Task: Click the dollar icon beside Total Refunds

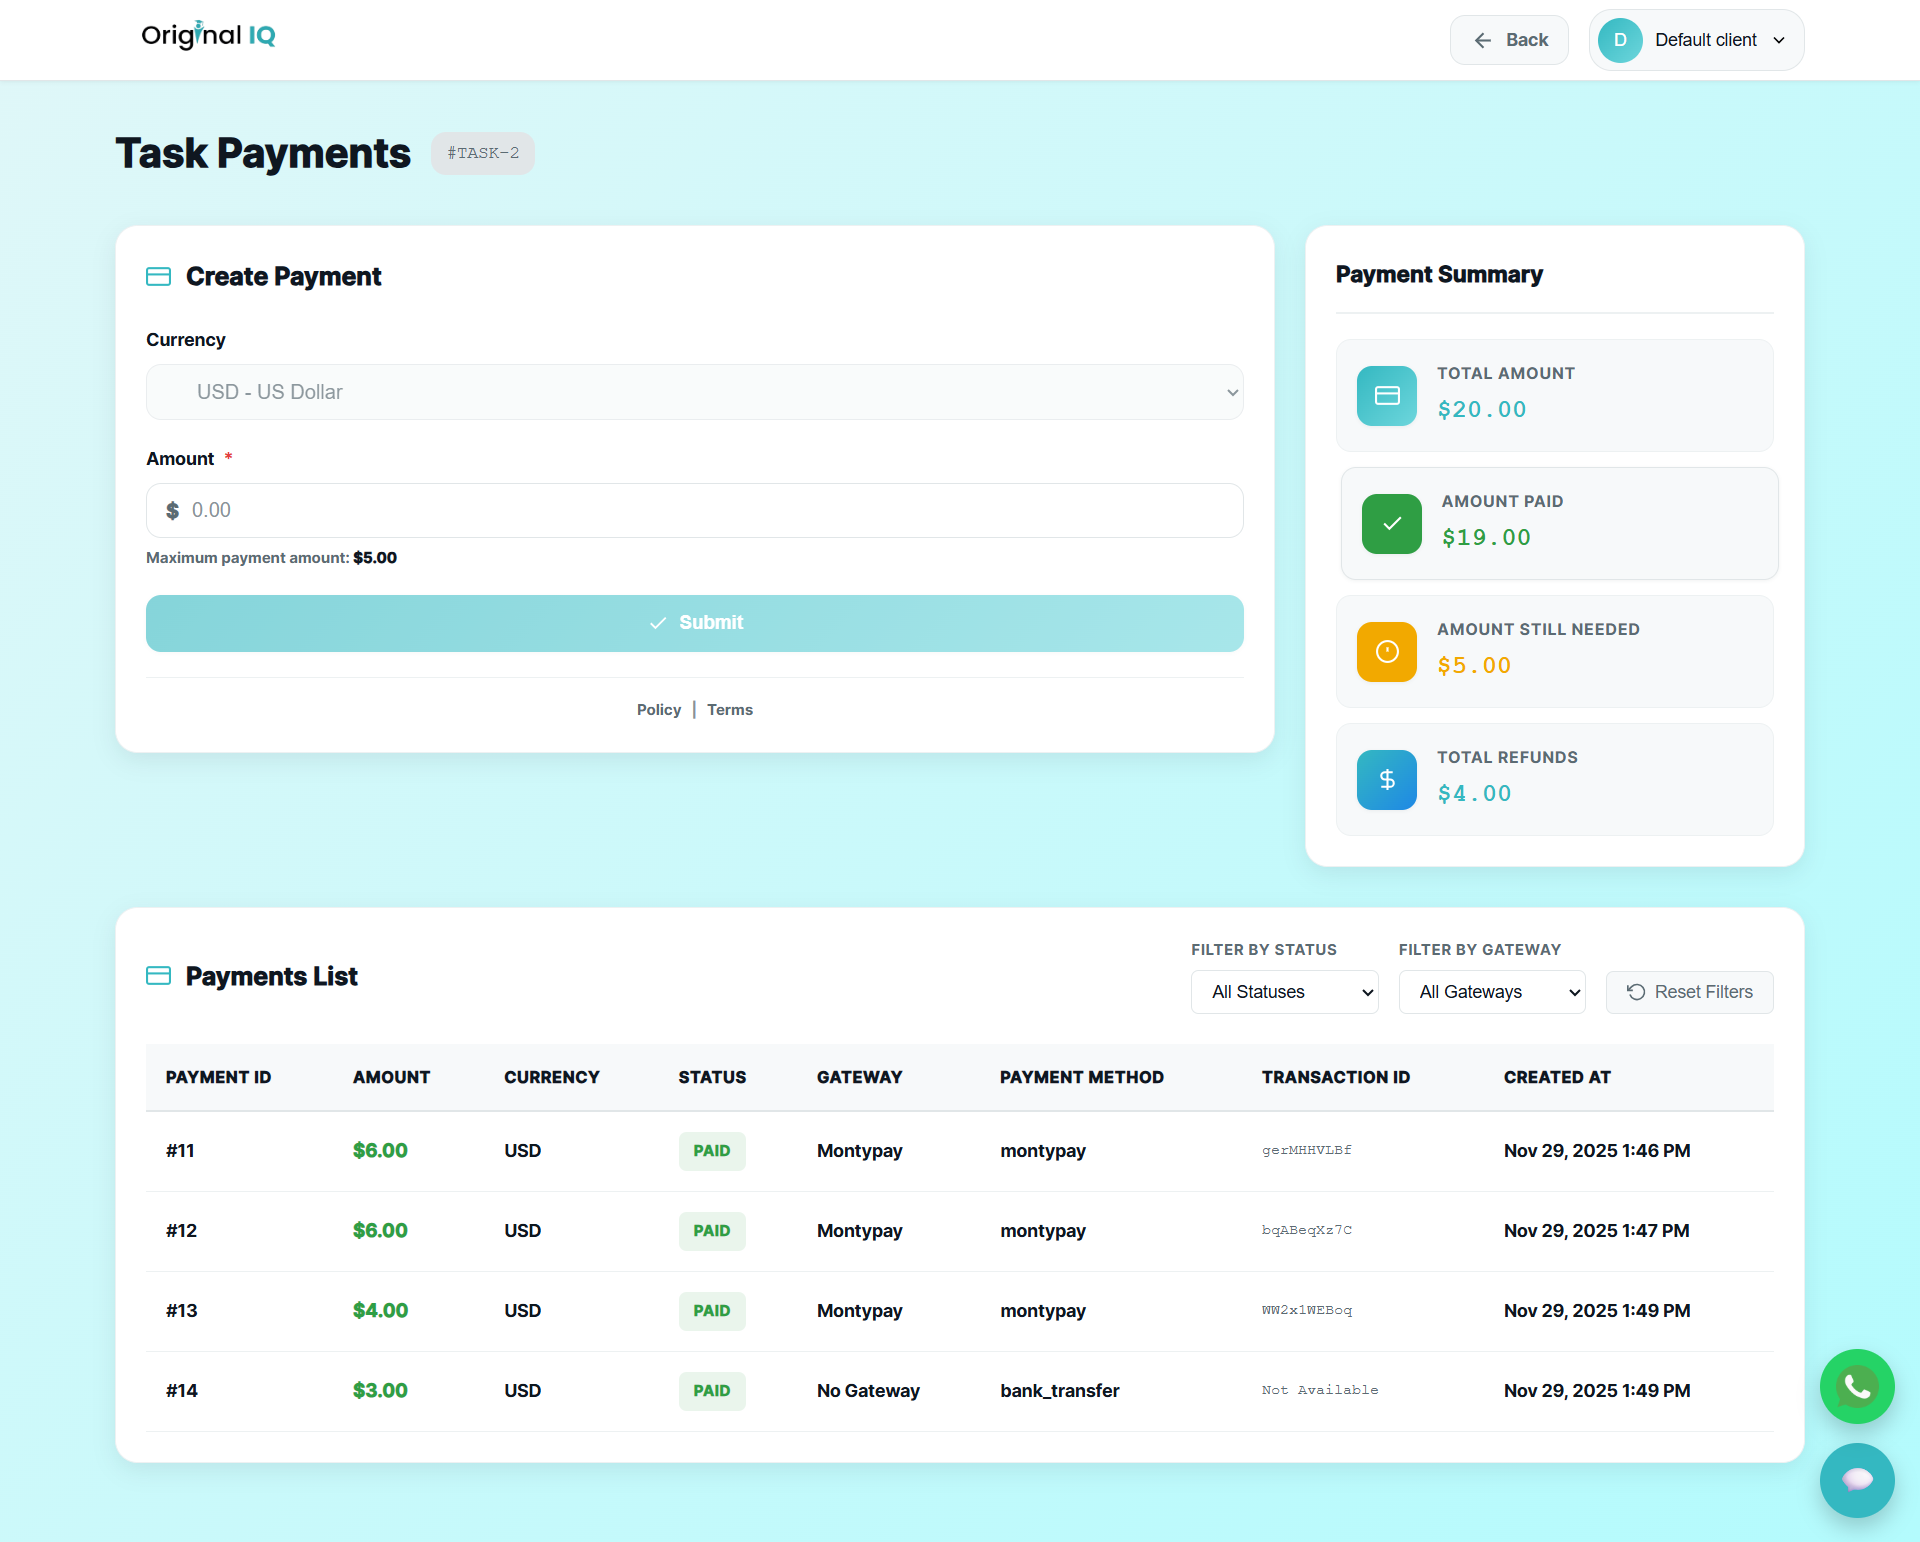Action: pyautogui.click(x=1386, y=779)
